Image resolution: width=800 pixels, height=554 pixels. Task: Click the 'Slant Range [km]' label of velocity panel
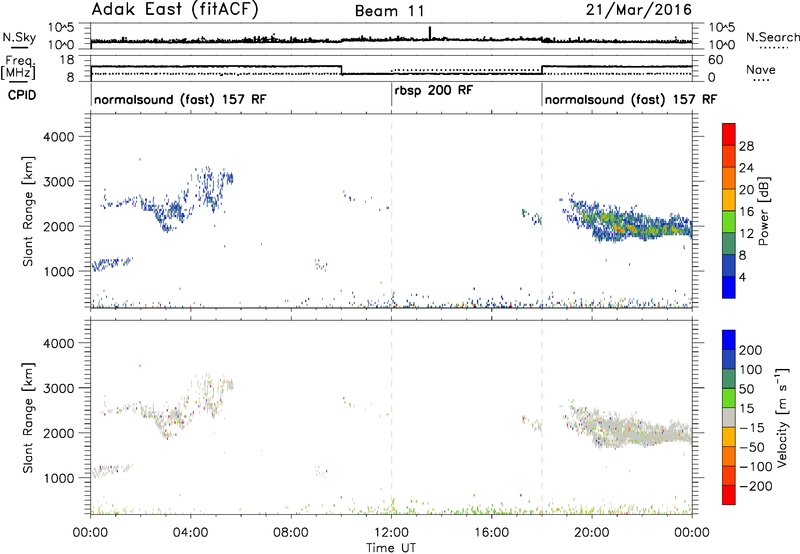28,417
